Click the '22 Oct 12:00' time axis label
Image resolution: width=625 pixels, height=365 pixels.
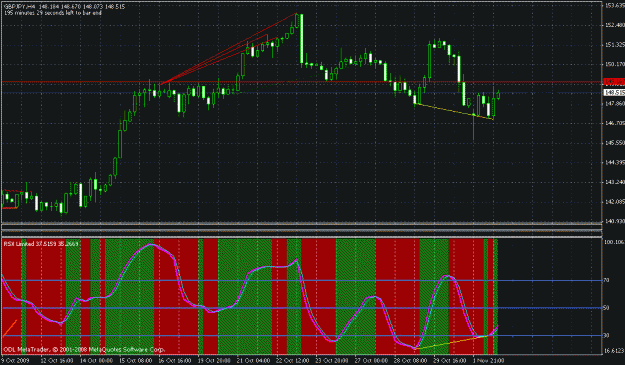[x=293, y=361]
